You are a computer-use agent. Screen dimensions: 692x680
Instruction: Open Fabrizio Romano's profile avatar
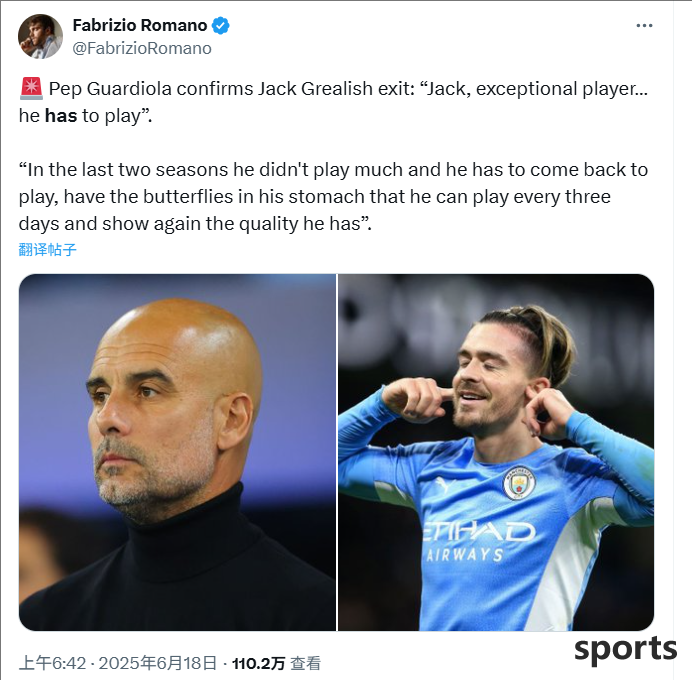point(40,36)
